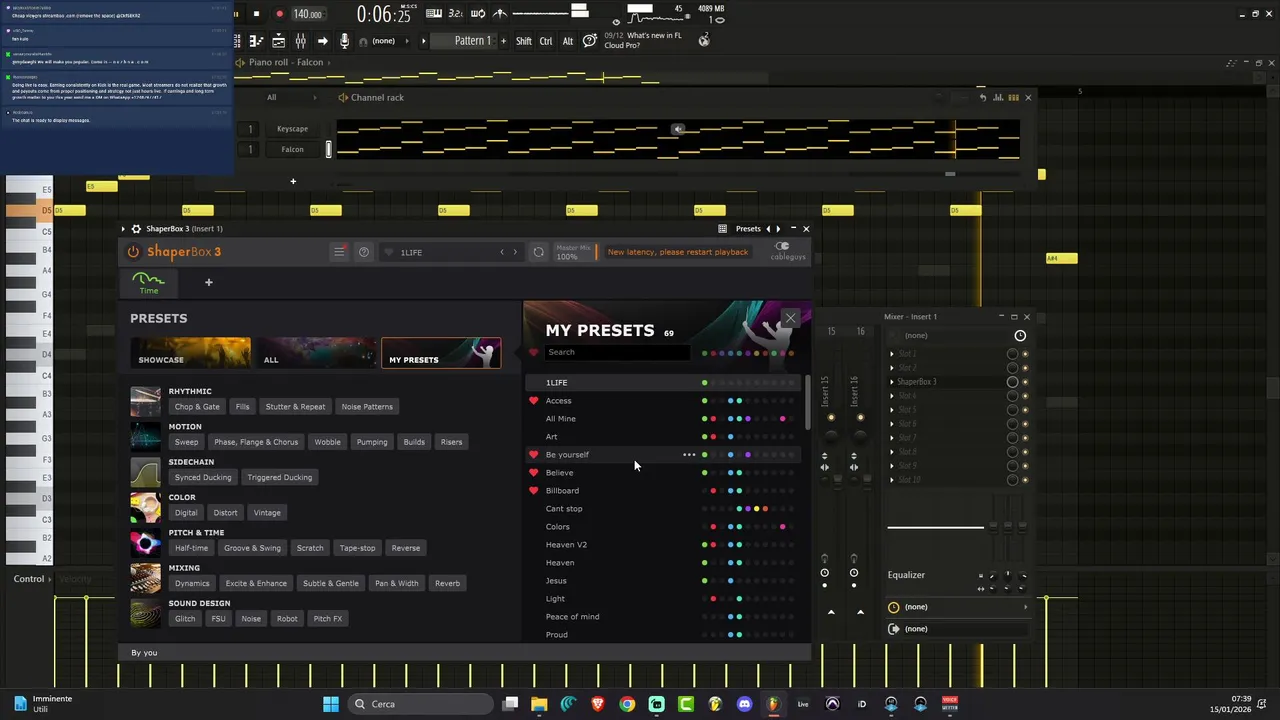Open the All channel filter dropdown
Screen dimensions: 1280x720
pos(290,97)
